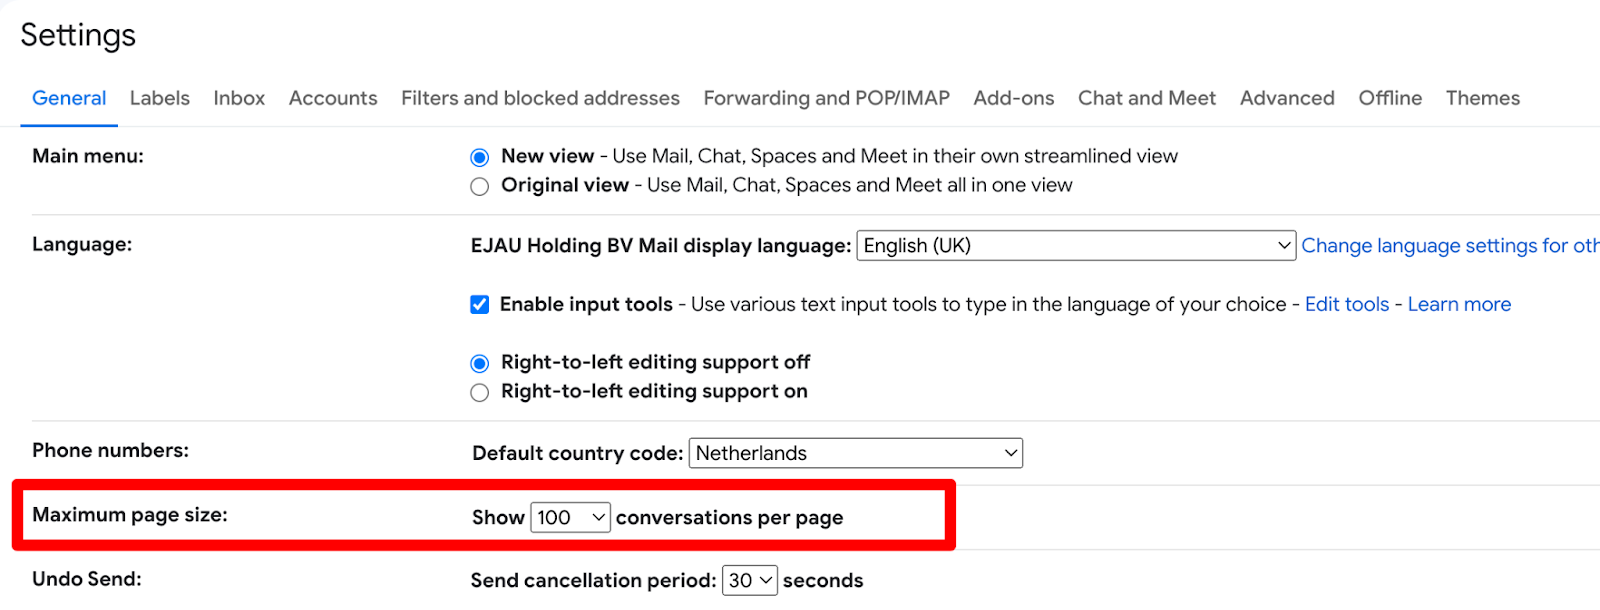Click the Learn more link
1600x610 pixels.
(1459, 304)
